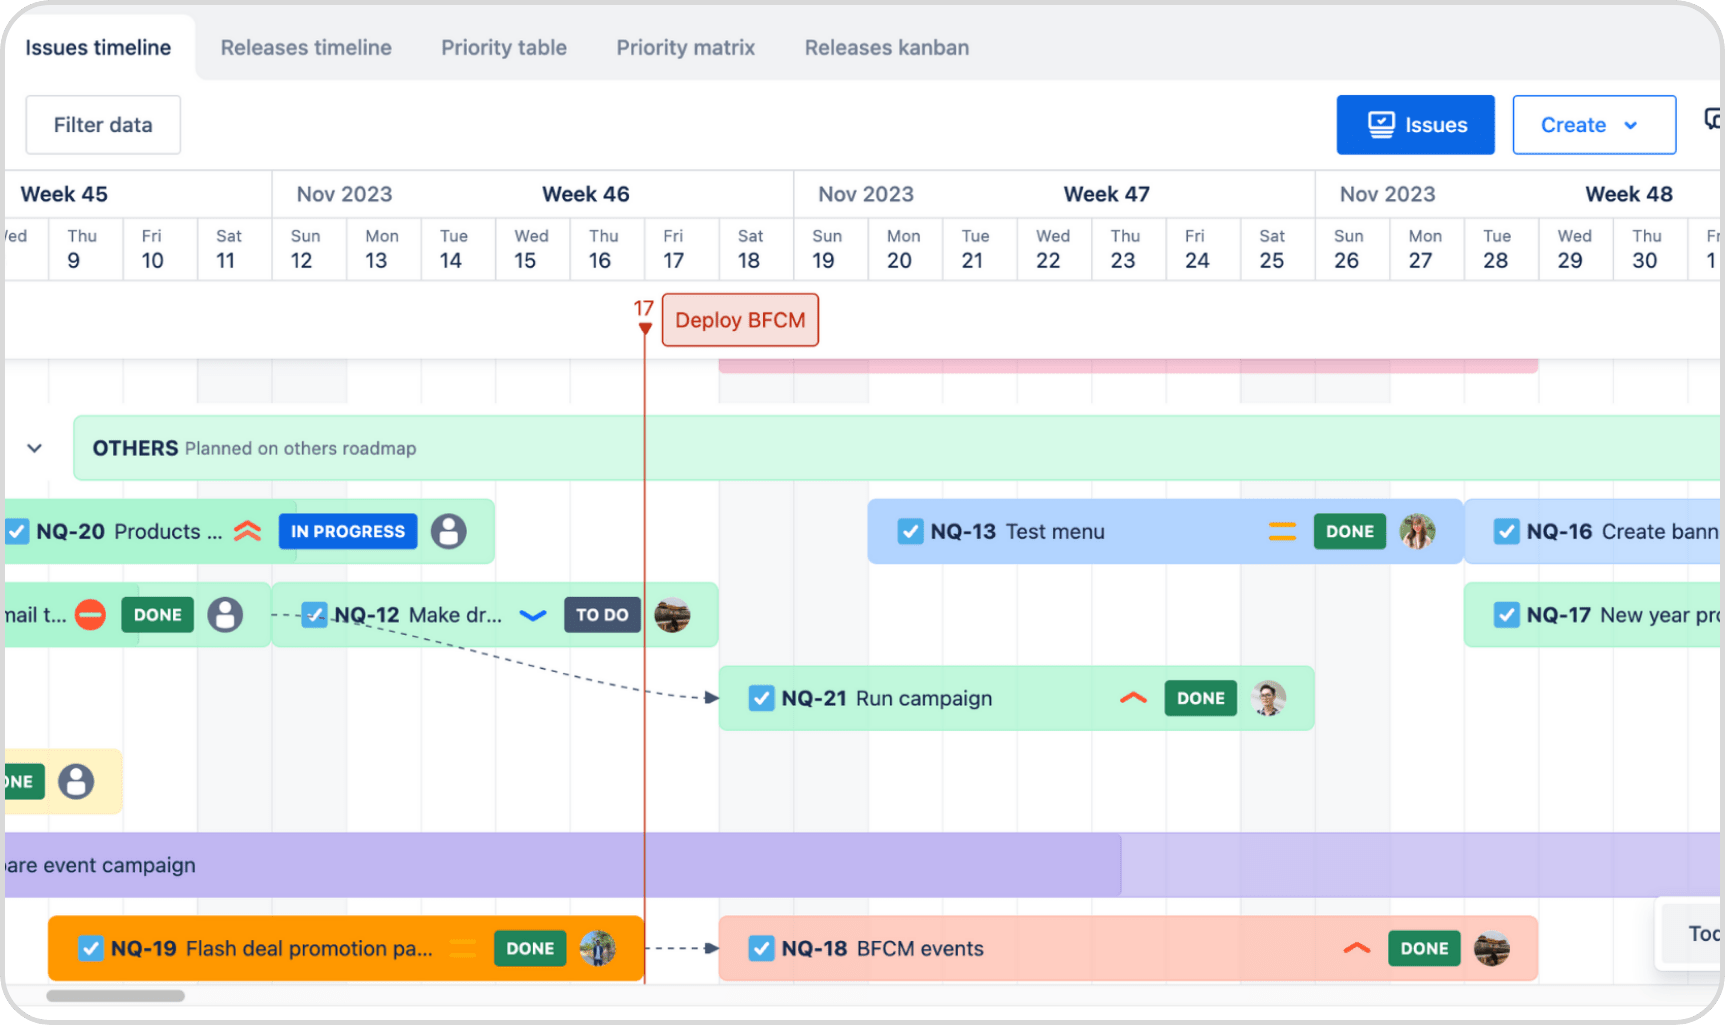Click the unassigned avatar icon on NQ-20
The height and width of the screenshot is (1025, 1725).
point(449,531)
